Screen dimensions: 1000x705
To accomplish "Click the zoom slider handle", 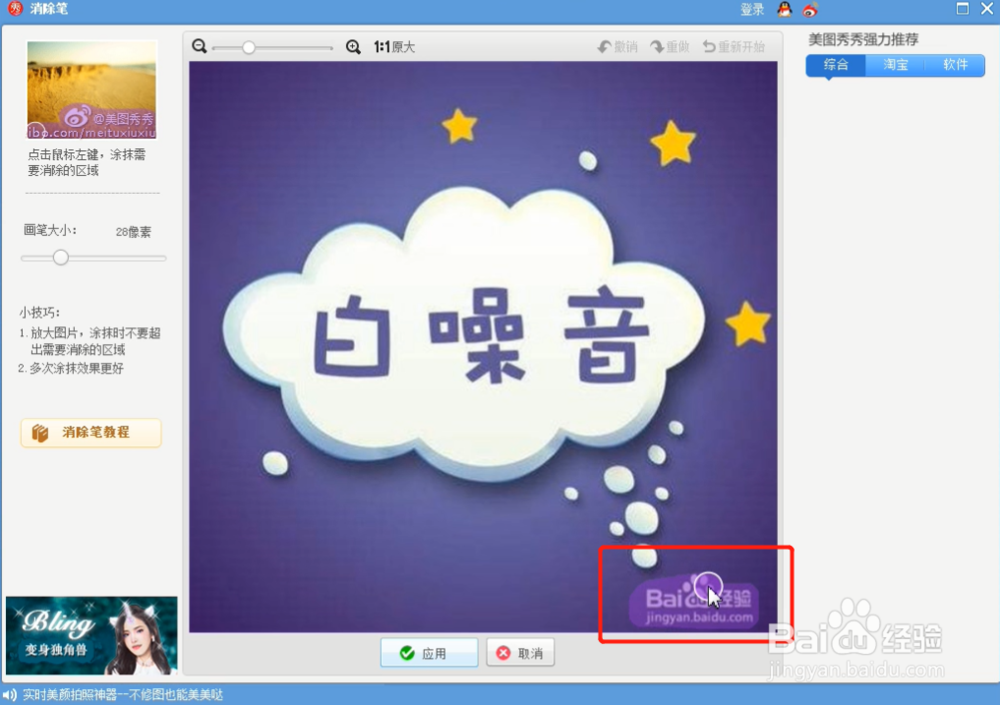I will [249, 47].
